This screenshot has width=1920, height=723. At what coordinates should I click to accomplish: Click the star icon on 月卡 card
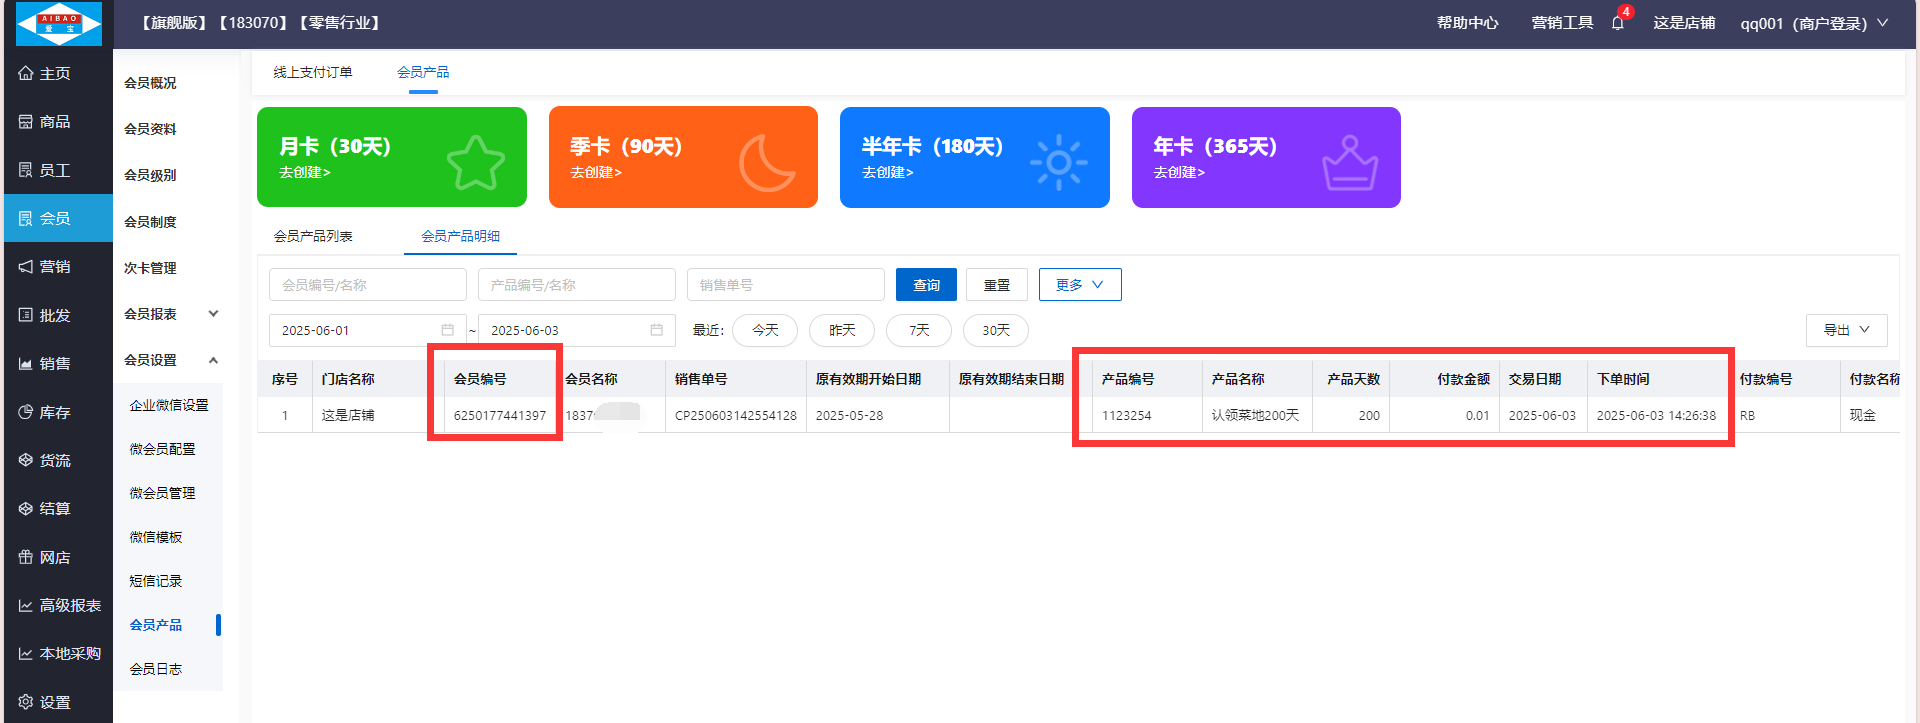pyautogui.click(x=475, y=162)
